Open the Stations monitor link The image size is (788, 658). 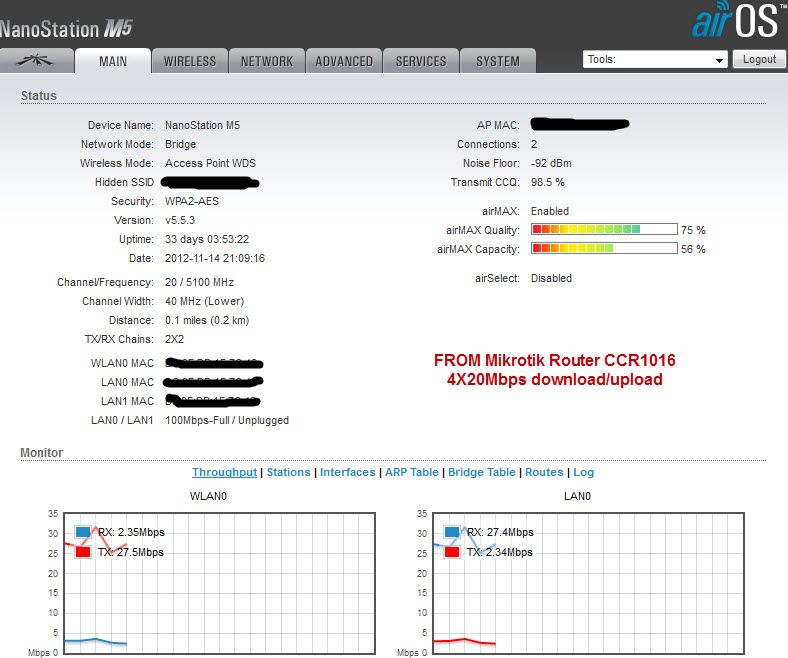click(x=288, y=472)
